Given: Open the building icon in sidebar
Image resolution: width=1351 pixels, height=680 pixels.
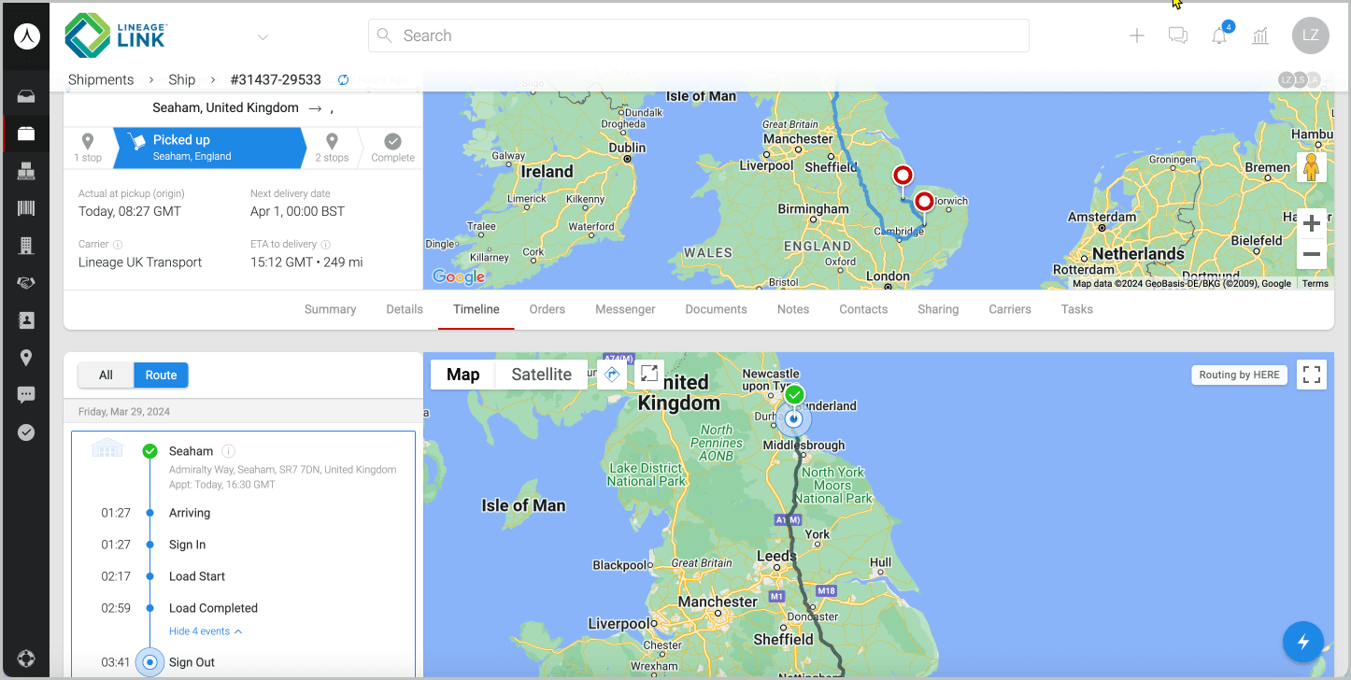Looking at the screenshot, I should (26, 245).
